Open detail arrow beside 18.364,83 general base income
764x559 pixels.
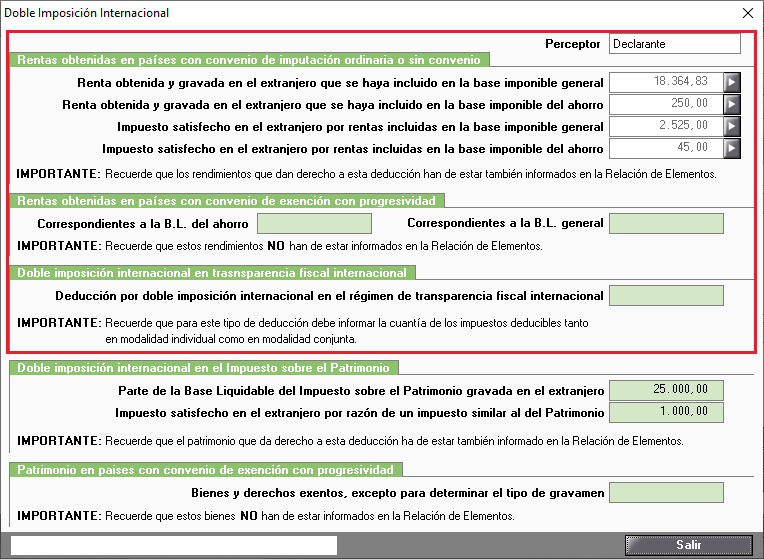tap(732, 82)
